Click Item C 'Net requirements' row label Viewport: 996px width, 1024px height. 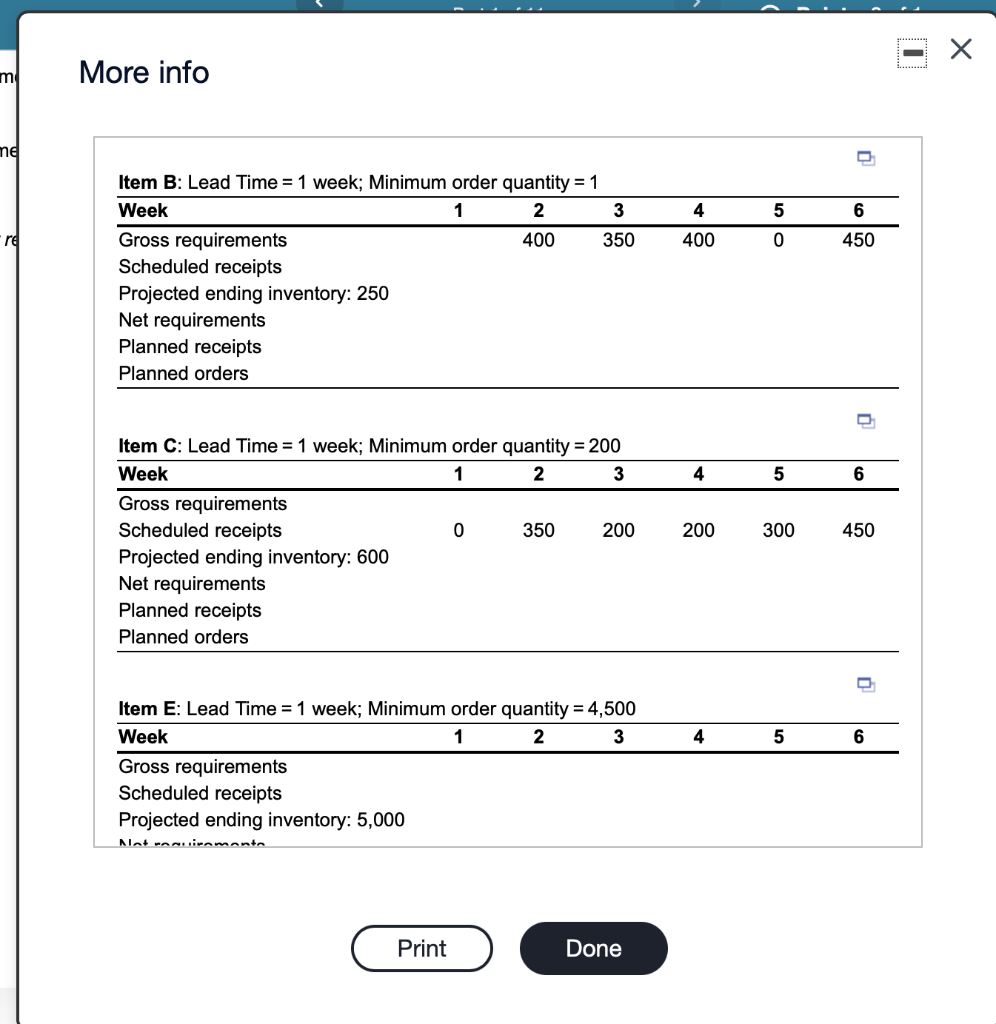(192, 584)
